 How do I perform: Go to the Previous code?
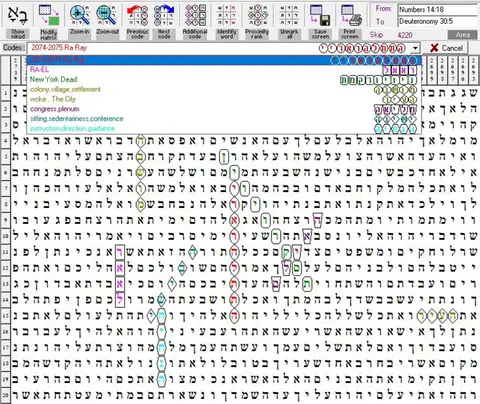click(x=137, y=21)
